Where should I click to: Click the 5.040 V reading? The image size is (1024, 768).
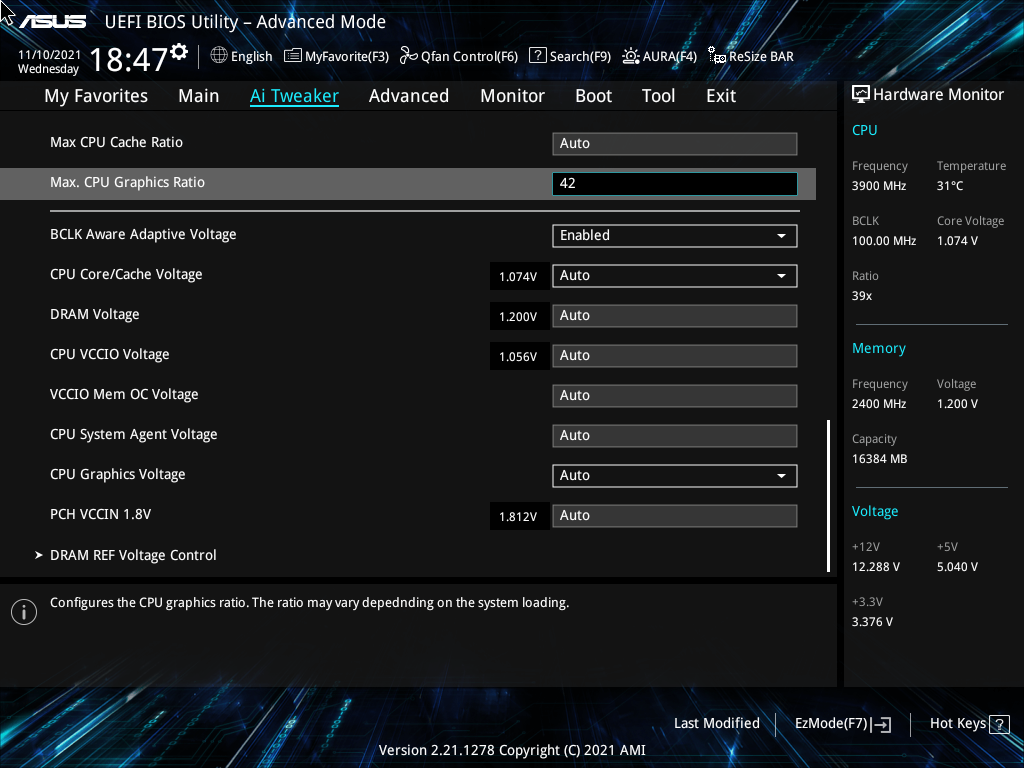(957, 567)
